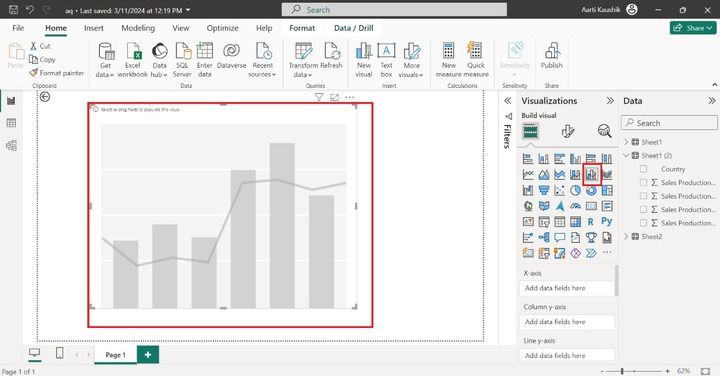Viewport: 720px width, 376px height.
Task: Open the Recent sources dropdown
Action: click(262, 60)
